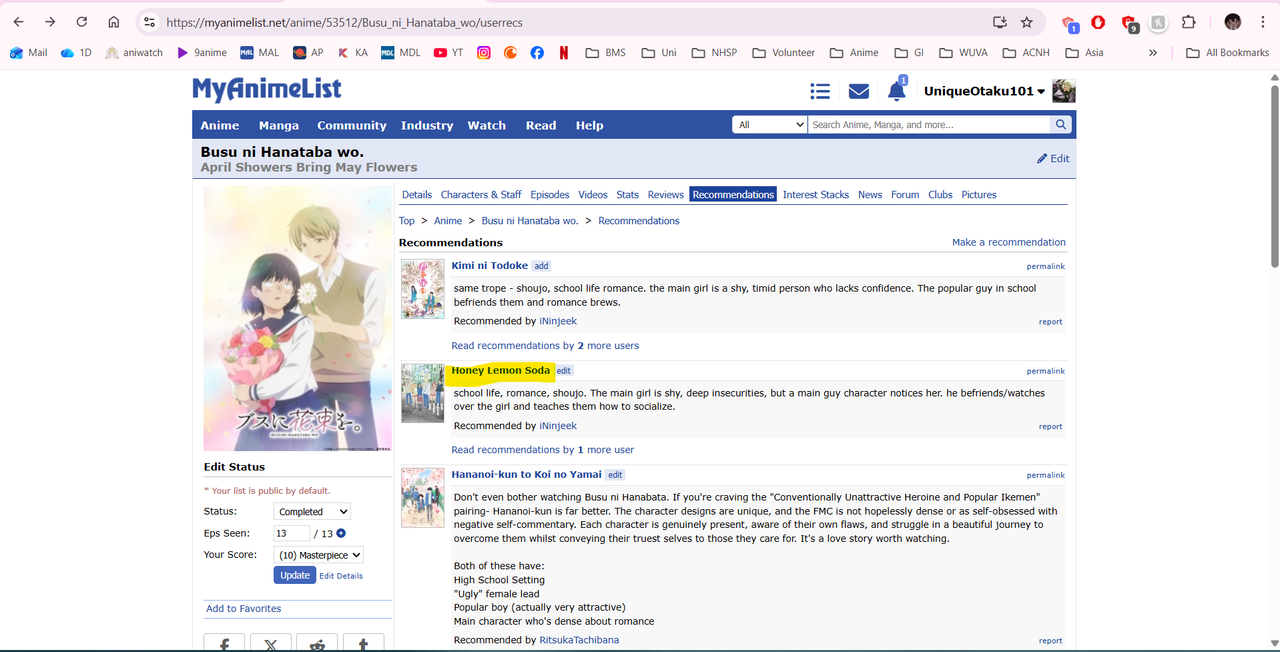This screenshot has height=652, width=1280.
Task: Open the Manga menu in the navigation bar
Action: (279, 125)
